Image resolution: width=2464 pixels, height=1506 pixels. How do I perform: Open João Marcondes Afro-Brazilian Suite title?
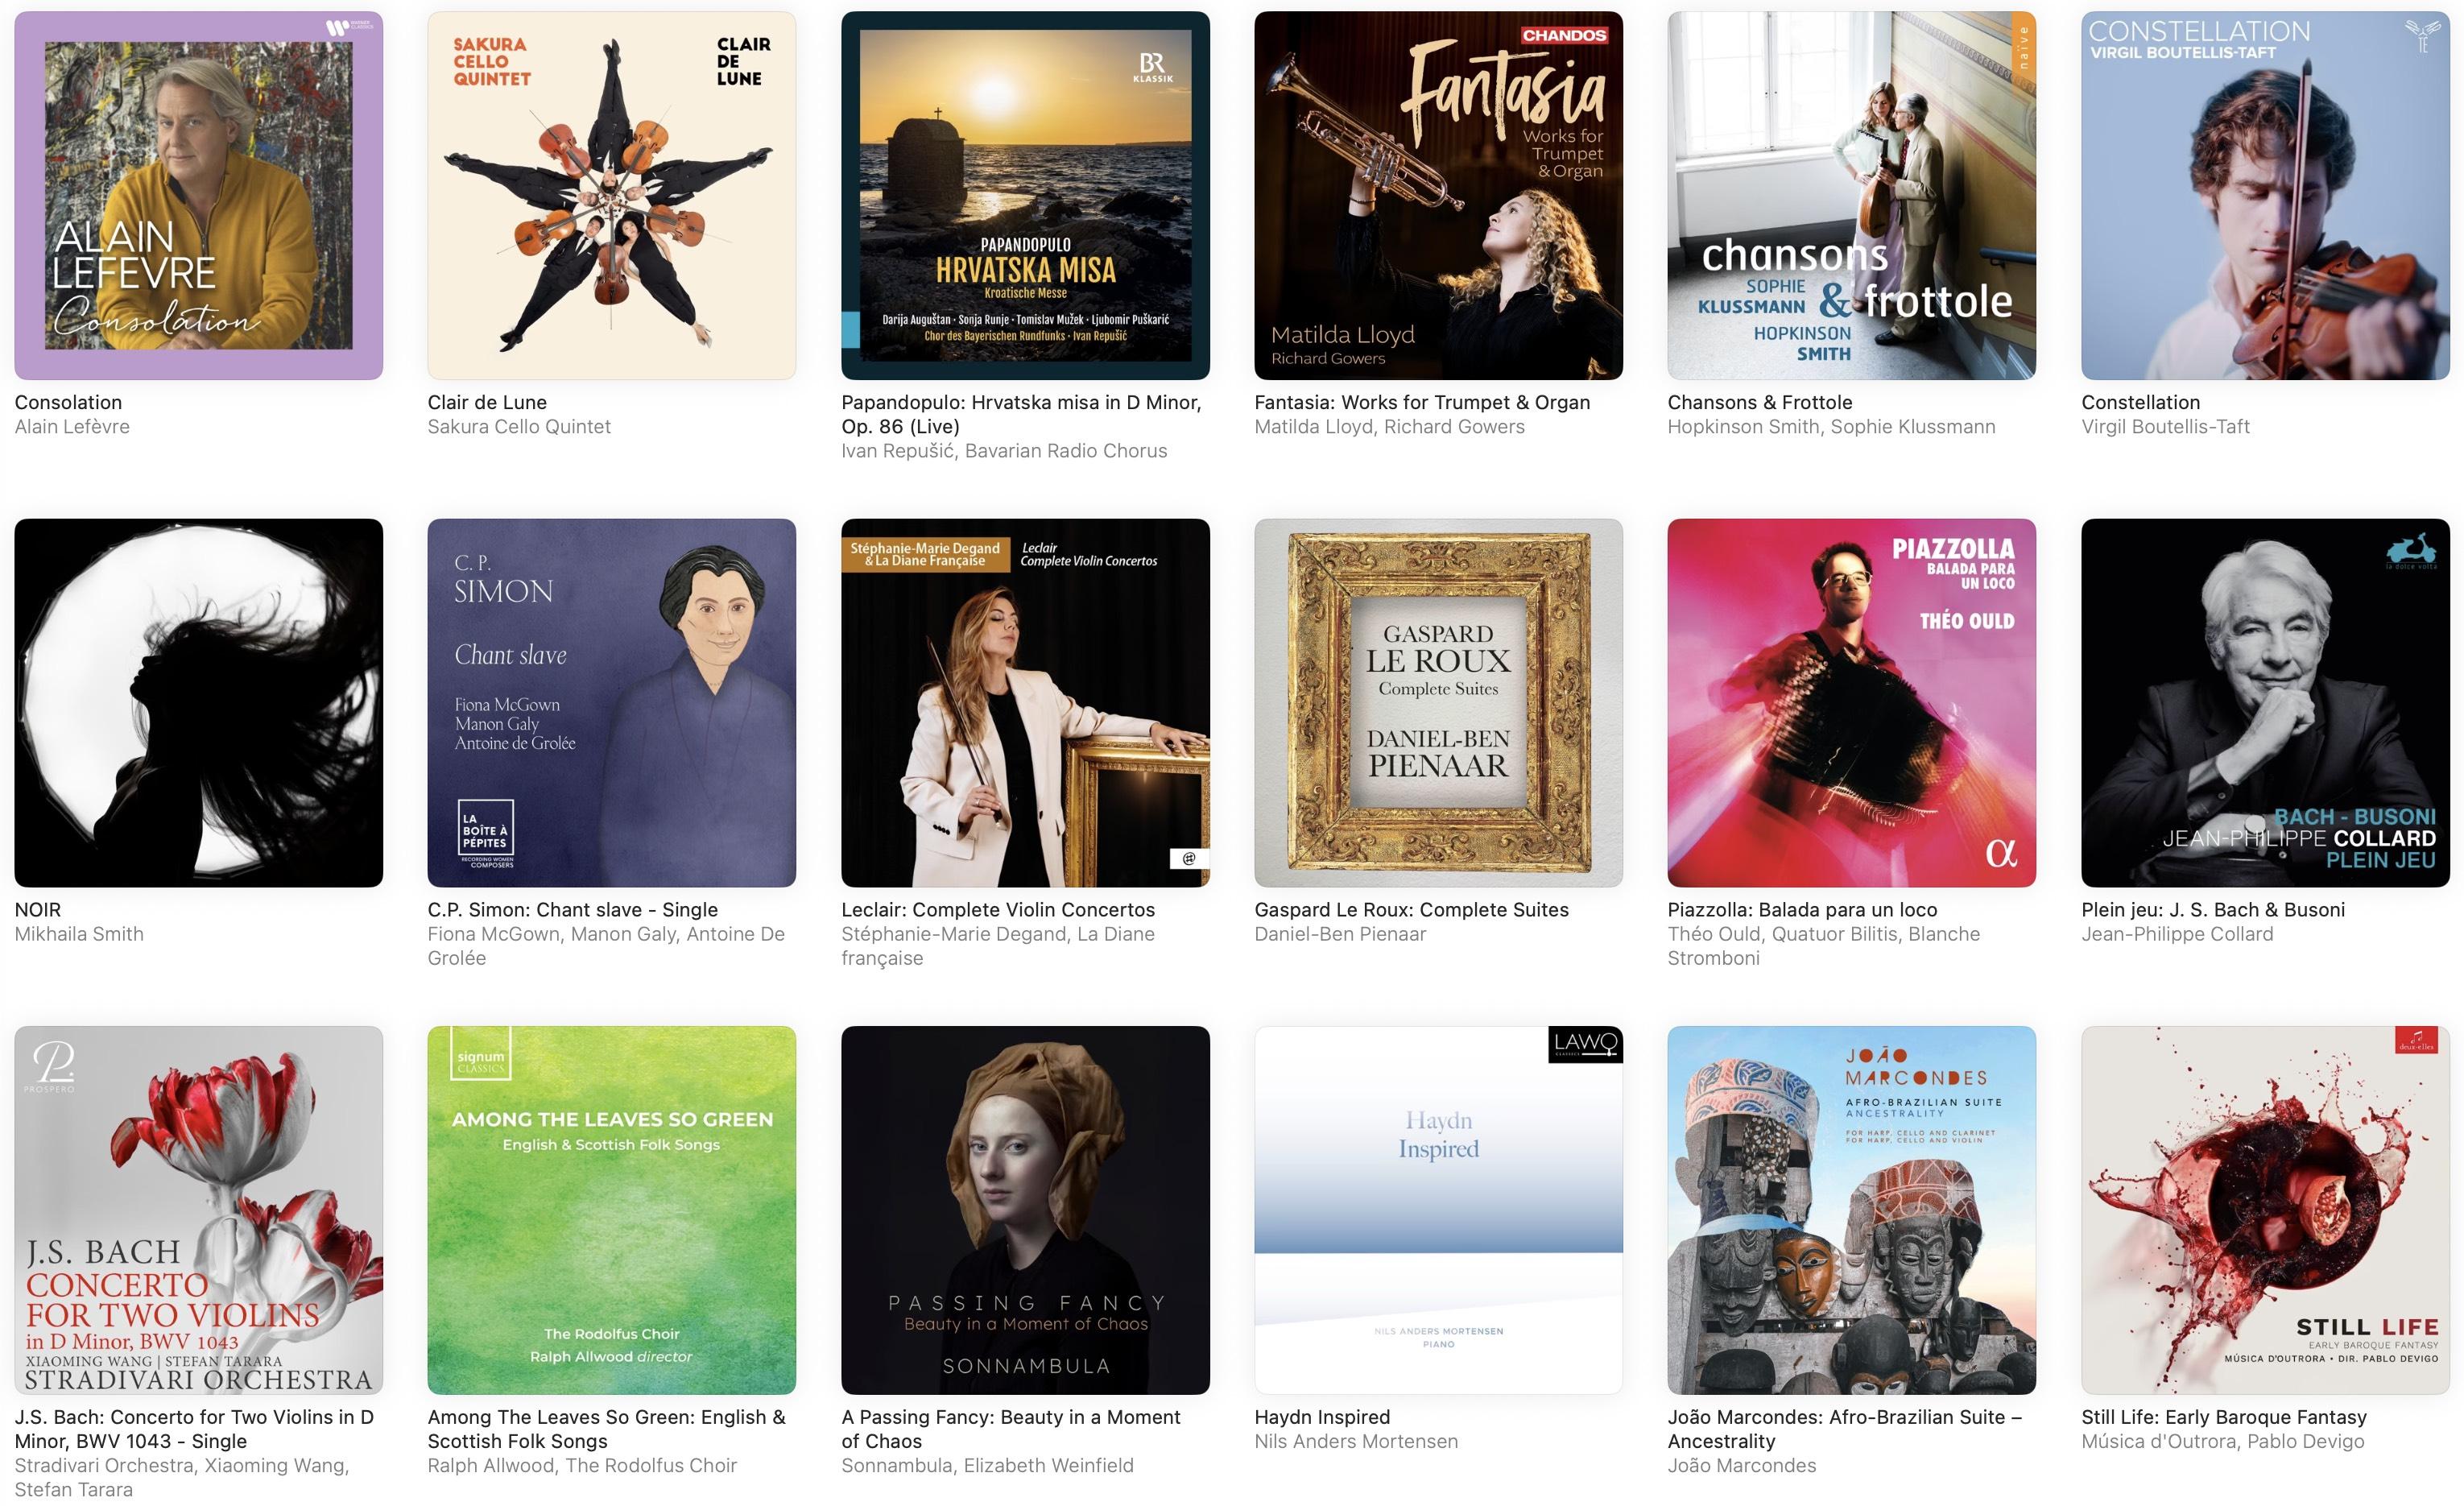1844,1428
